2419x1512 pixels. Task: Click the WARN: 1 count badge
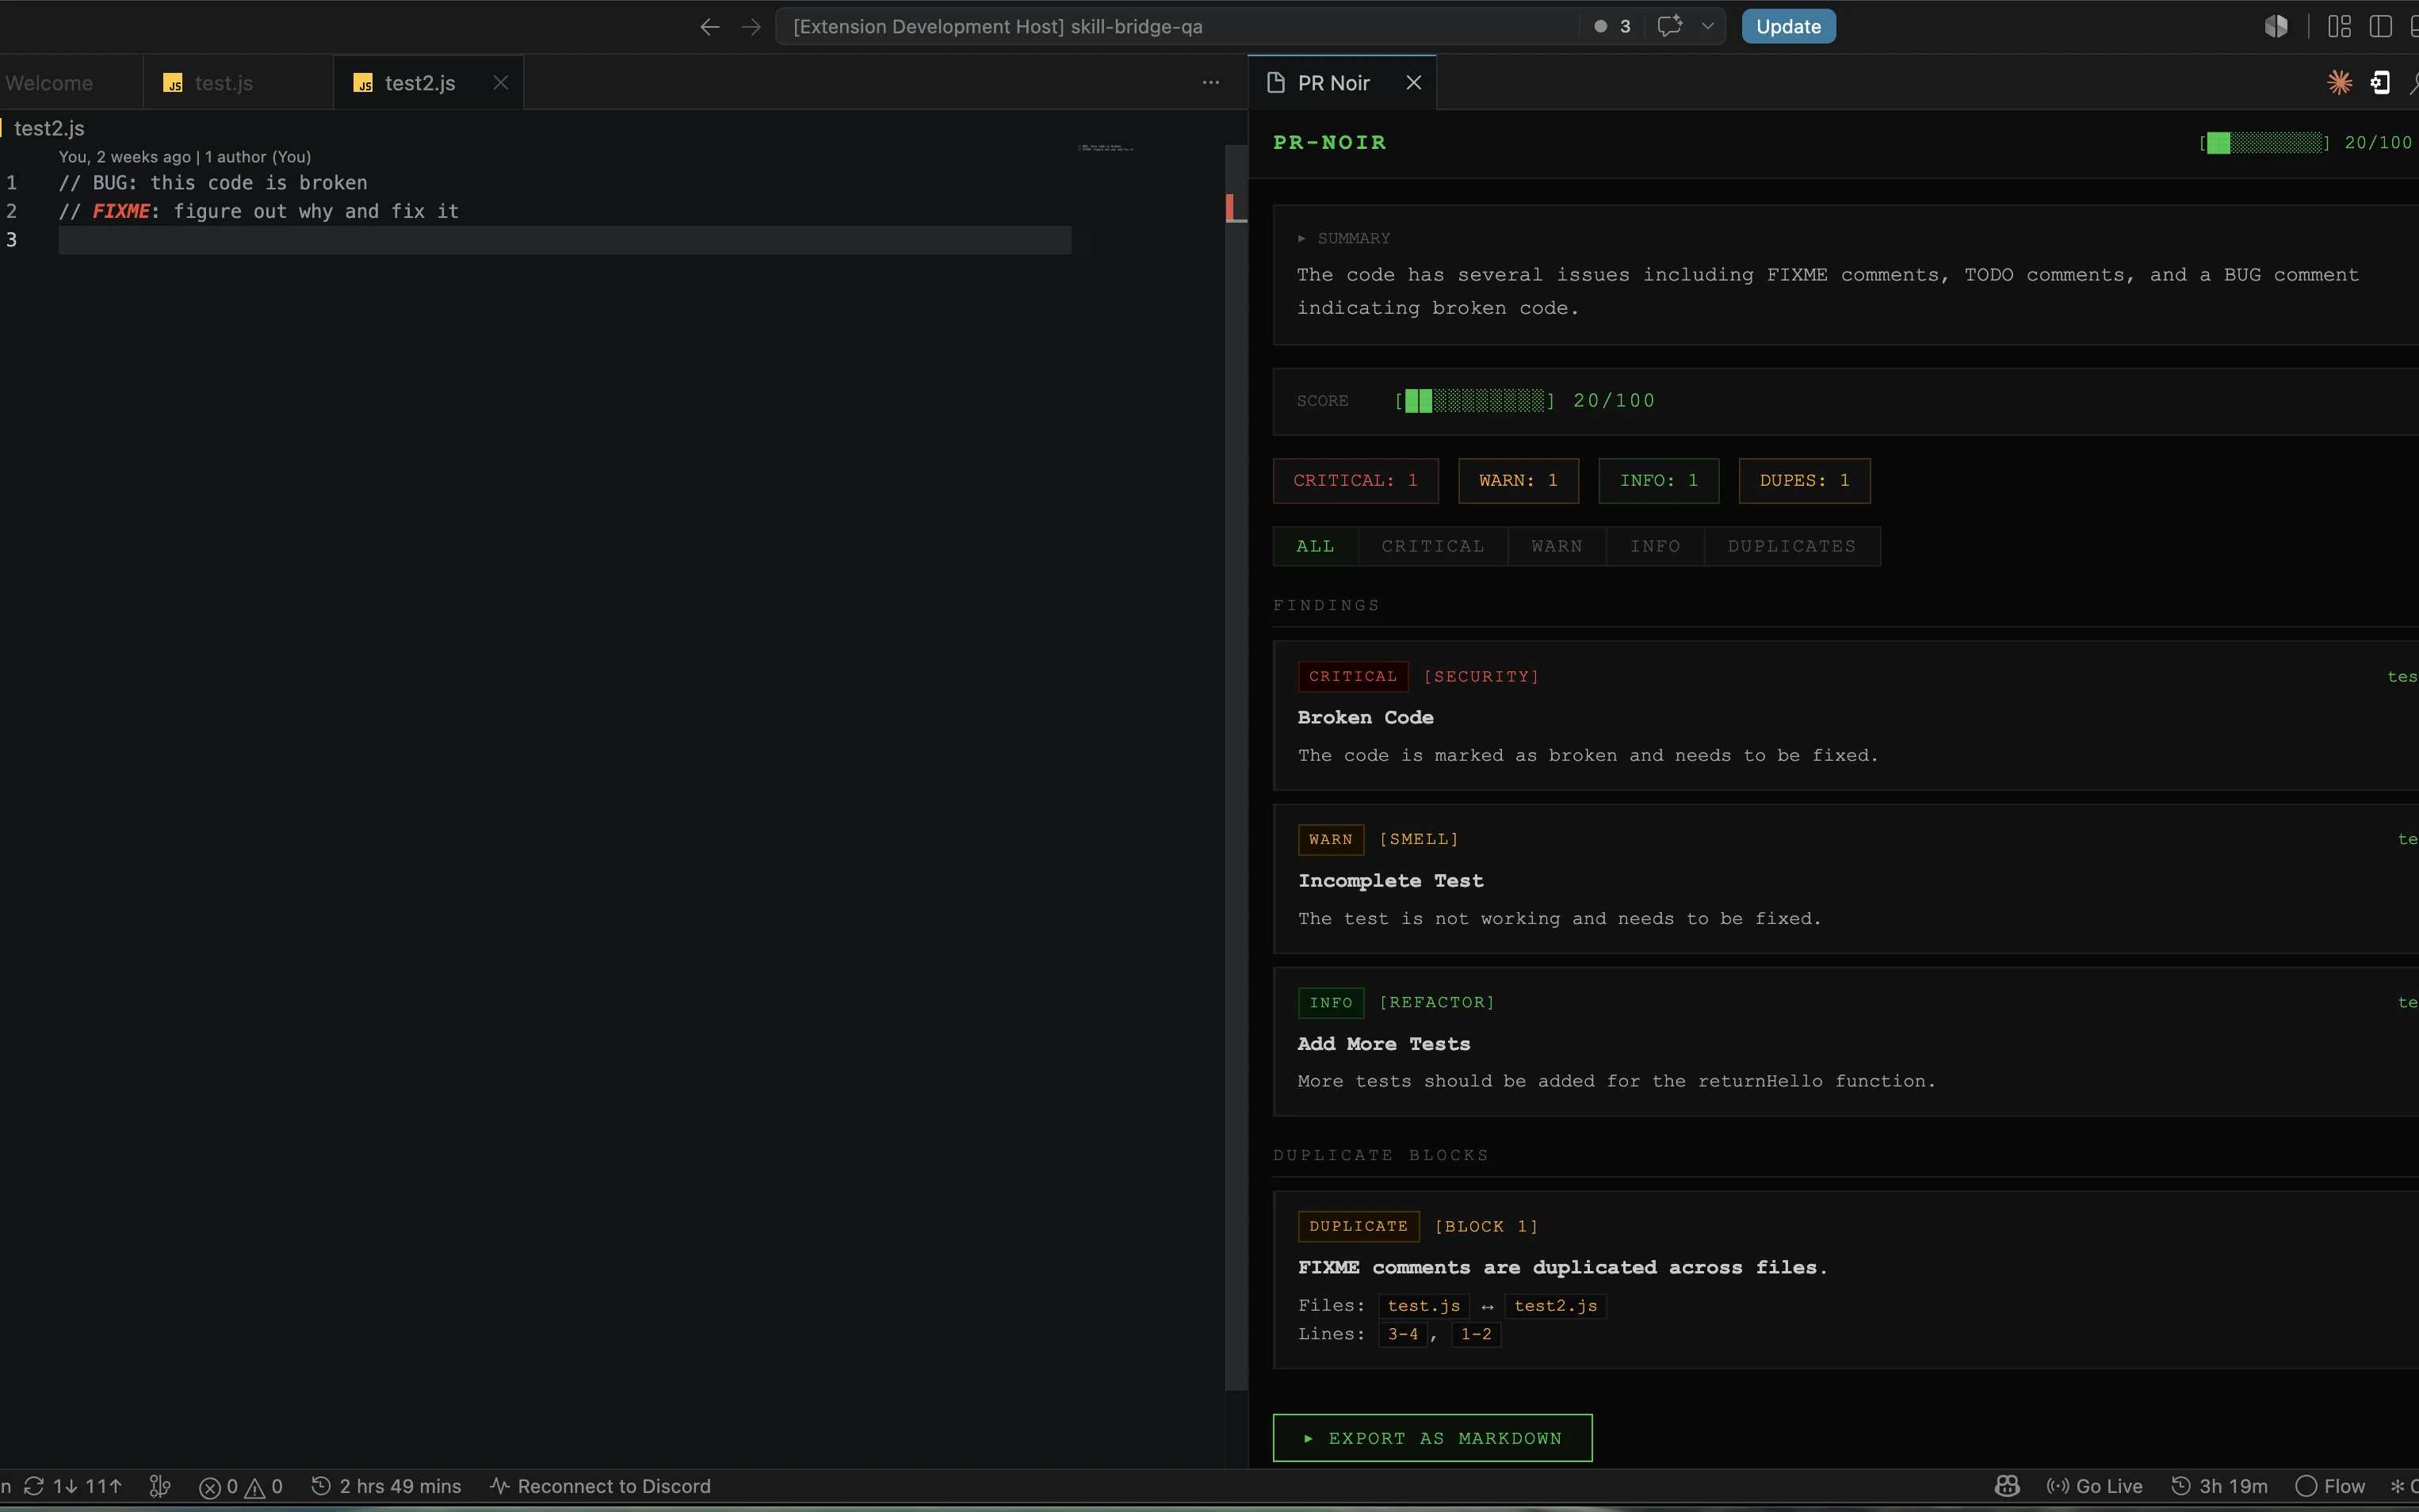(1518, 481)
